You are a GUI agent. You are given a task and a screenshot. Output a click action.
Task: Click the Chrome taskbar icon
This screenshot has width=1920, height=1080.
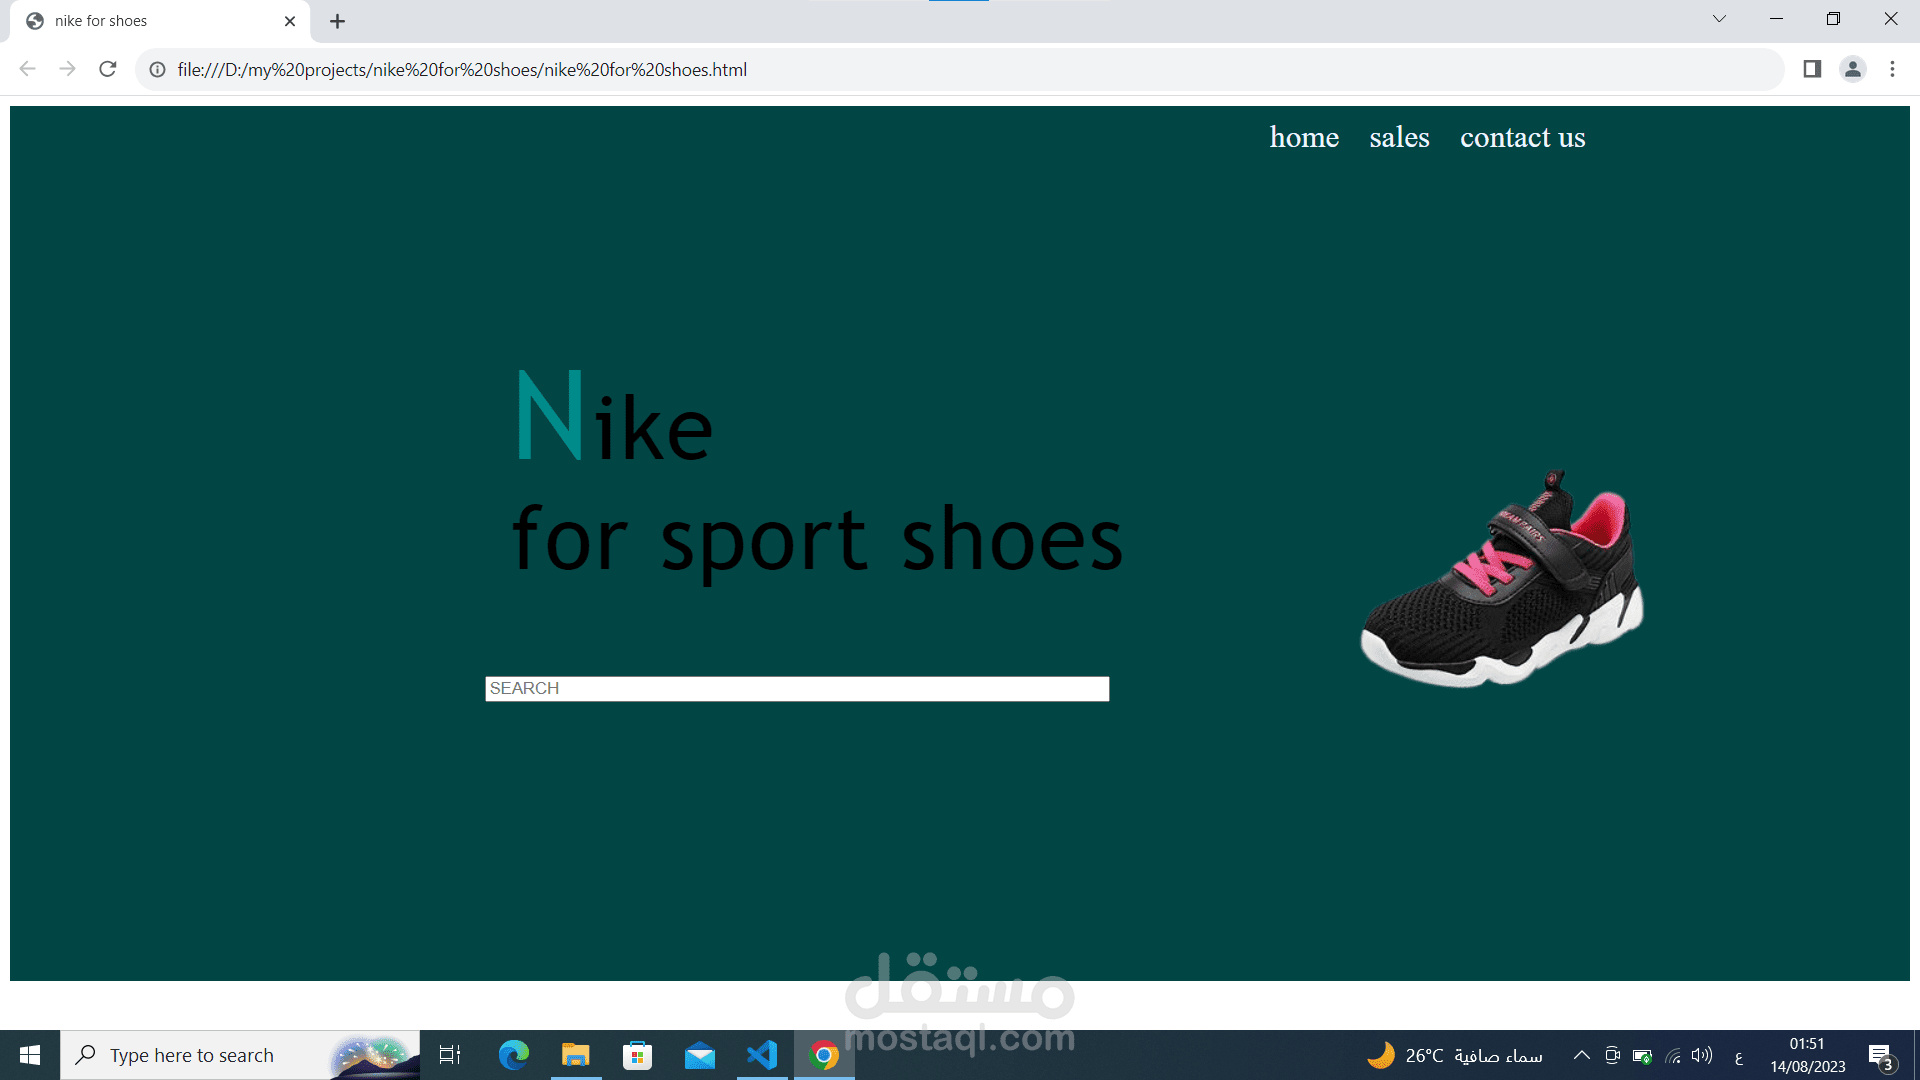tap(824, 1055)
